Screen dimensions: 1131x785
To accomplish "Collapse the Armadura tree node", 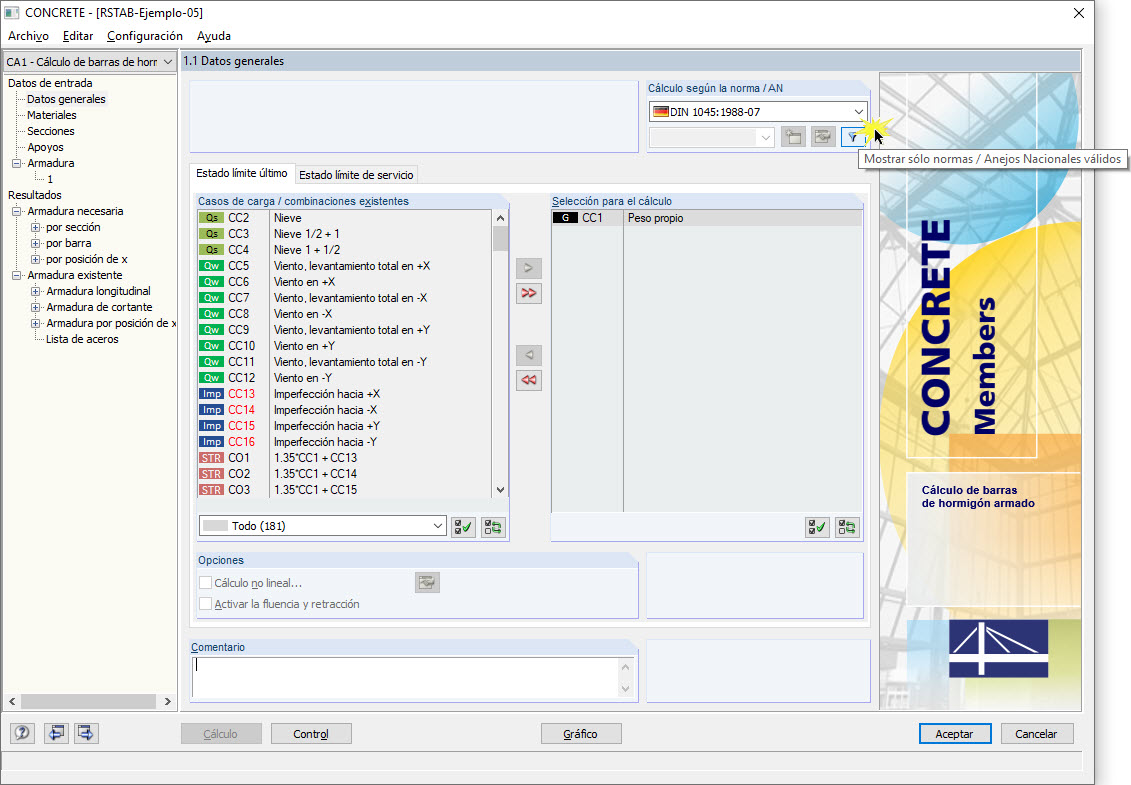I will [x=17, y=163].
